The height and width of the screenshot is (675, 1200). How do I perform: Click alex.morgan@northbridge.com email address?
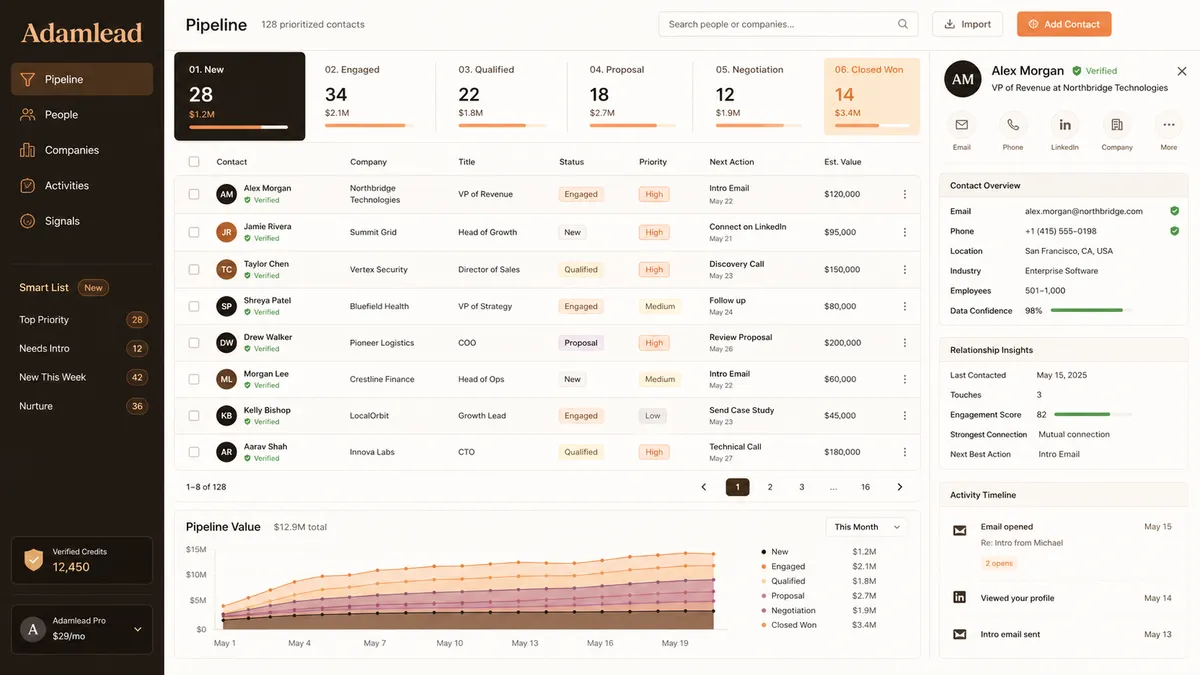[x=1084, y=211]
